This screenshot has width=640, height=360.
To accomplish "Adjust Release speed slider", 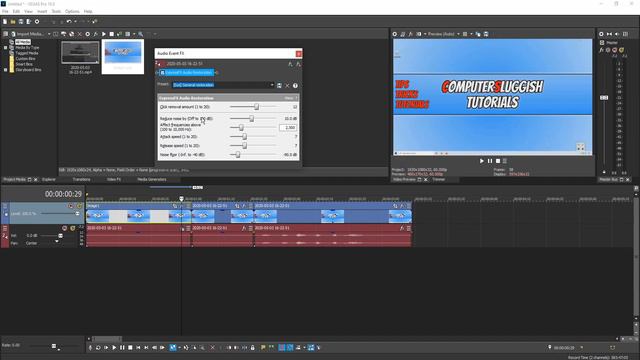I will pyautogui.click(x=244, y=146).
